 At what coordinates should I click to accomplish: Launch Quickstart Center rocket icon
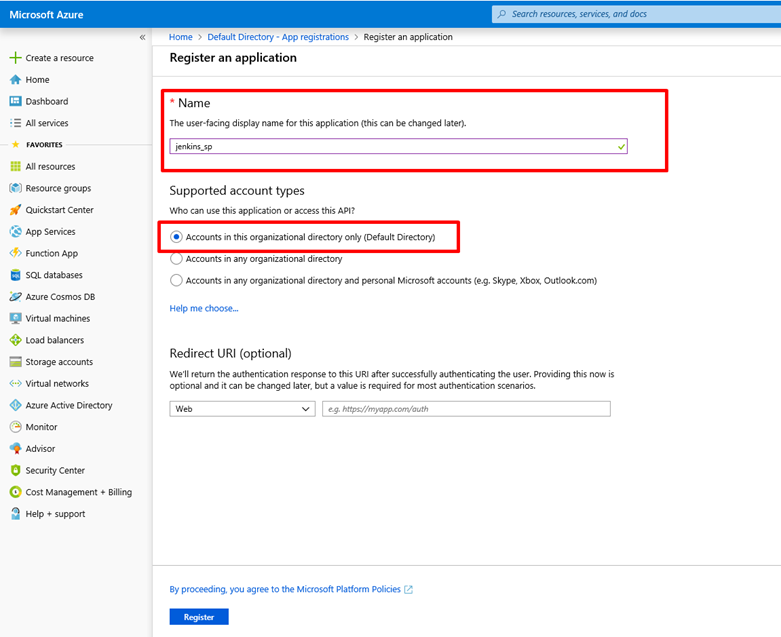point(15,210)
